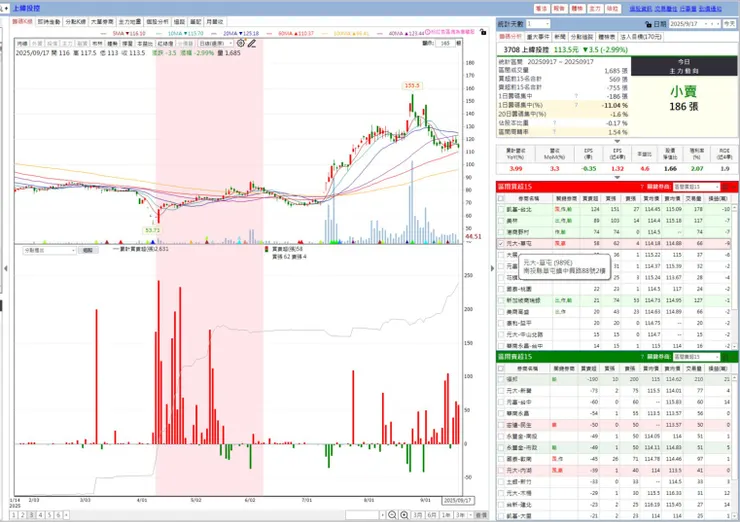This screenshot has width=740, height=522.
Task: Open the dropdown box left of the zoom icons
Action: point(365,515)
